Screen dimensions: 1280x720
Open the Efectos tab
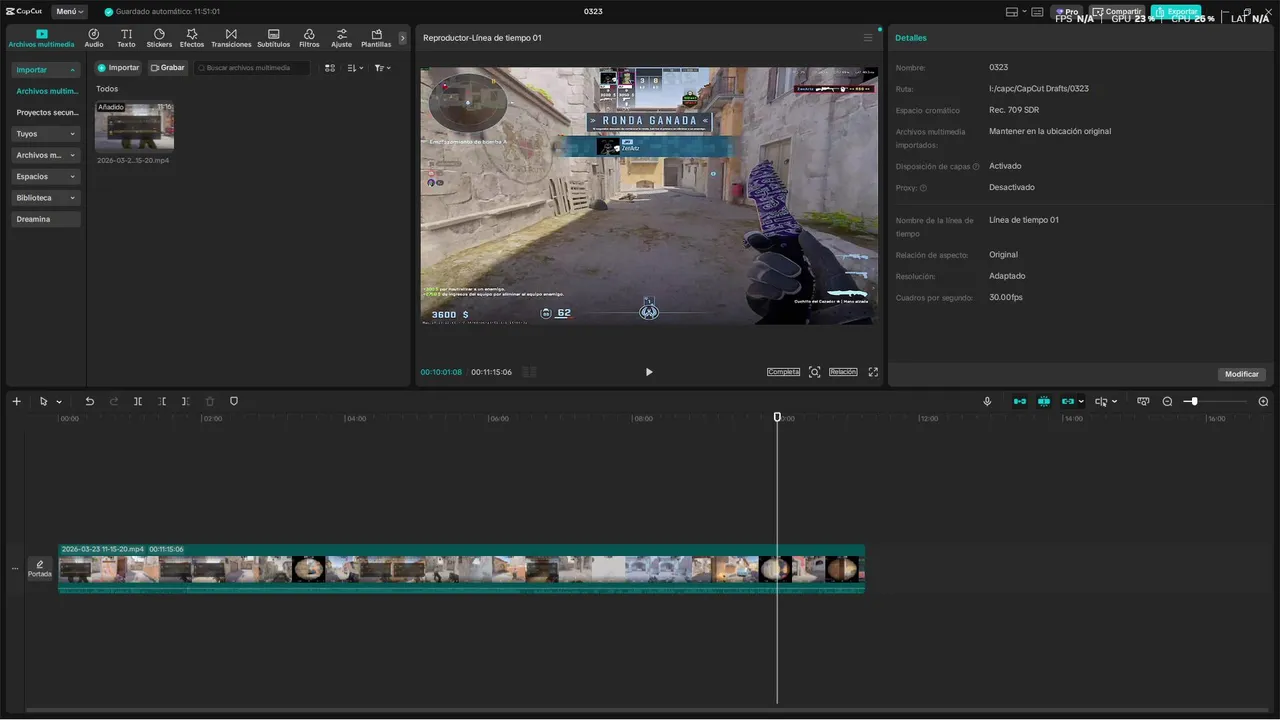(x=192, y=38)
